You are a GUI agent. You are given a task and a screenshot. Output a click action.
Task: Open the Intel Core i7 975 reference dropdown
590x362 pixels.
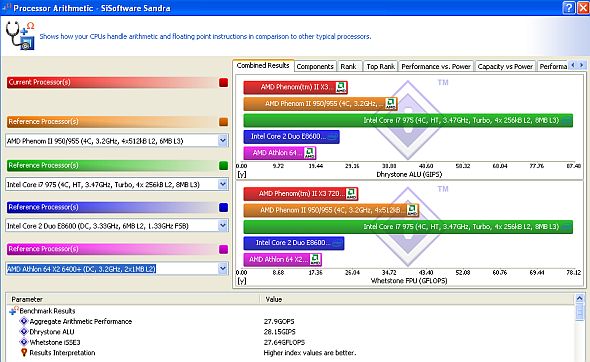pos(223,184)
